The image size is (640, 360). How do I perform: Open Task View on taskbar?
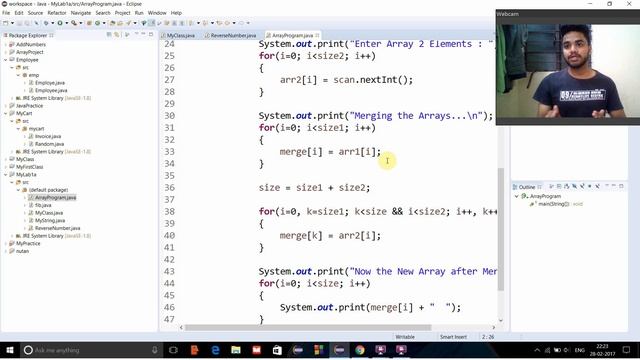click(173, 350)
